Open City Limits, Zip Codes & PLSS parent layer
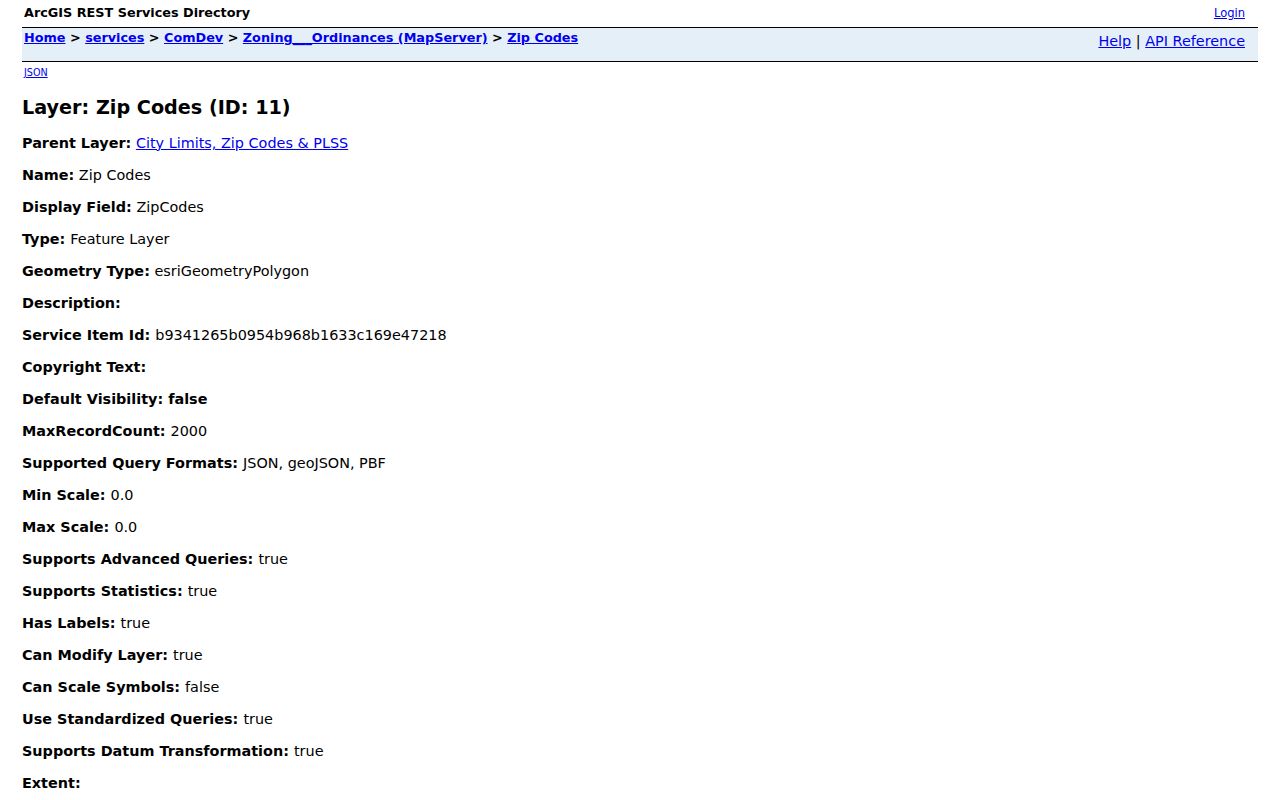 click(242, 143)
